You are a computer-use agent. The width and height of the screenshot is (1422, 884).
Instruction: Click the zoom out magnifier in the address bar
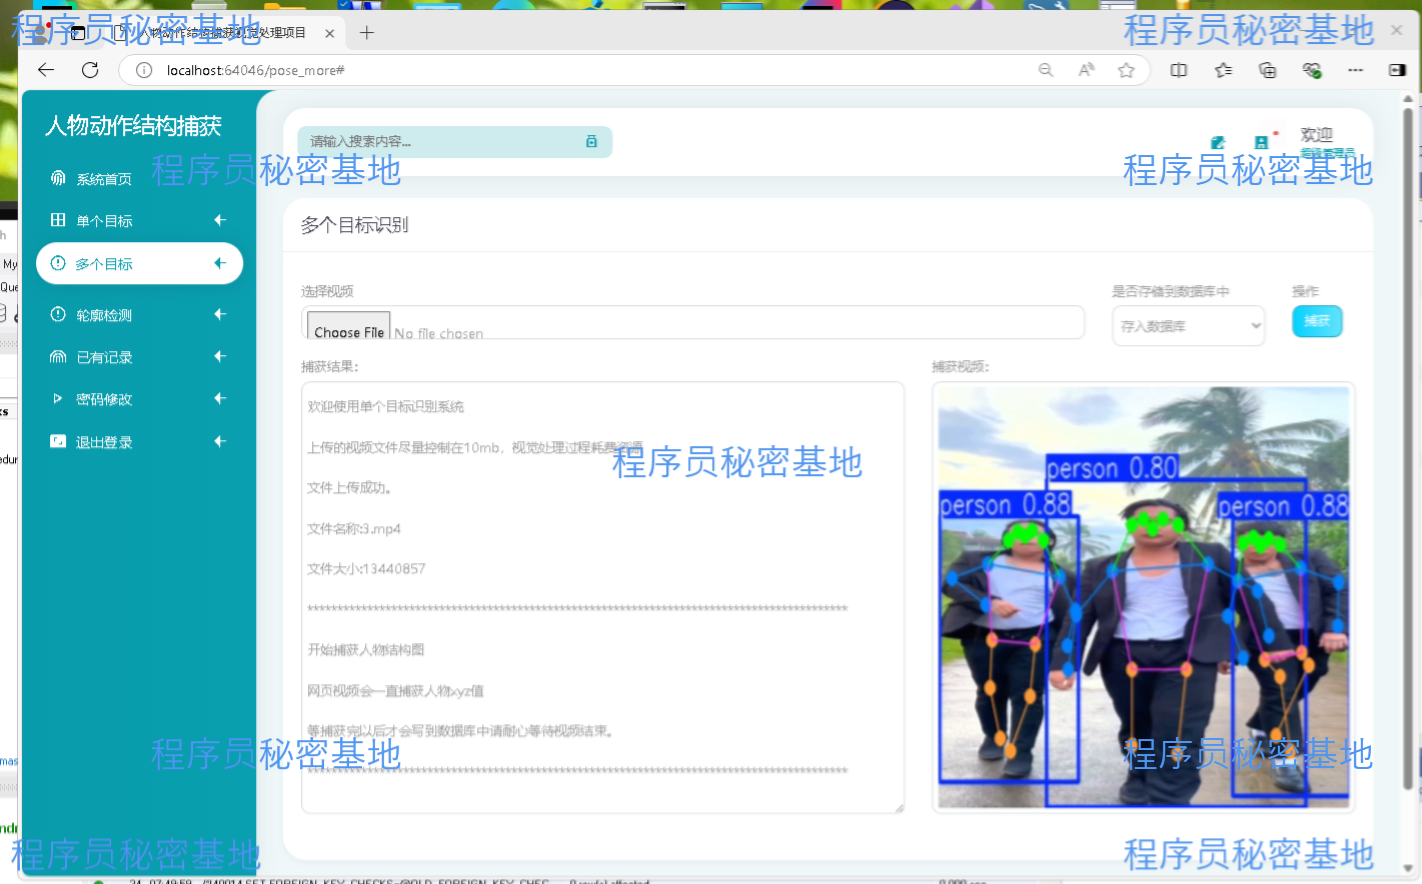tap(1046, 70)
